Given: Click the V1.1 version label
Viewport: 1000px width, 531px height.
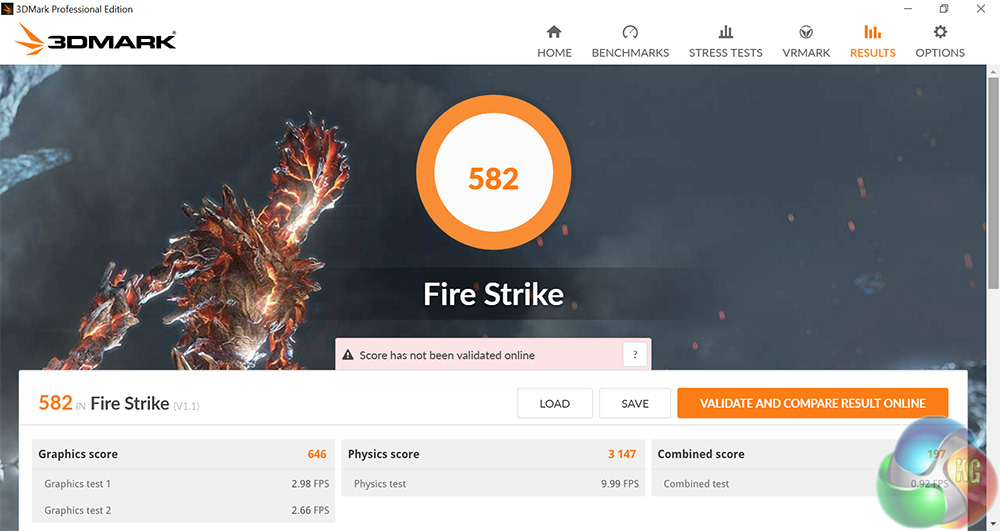Looking at the screenshot, I should (x=186, y=406).
